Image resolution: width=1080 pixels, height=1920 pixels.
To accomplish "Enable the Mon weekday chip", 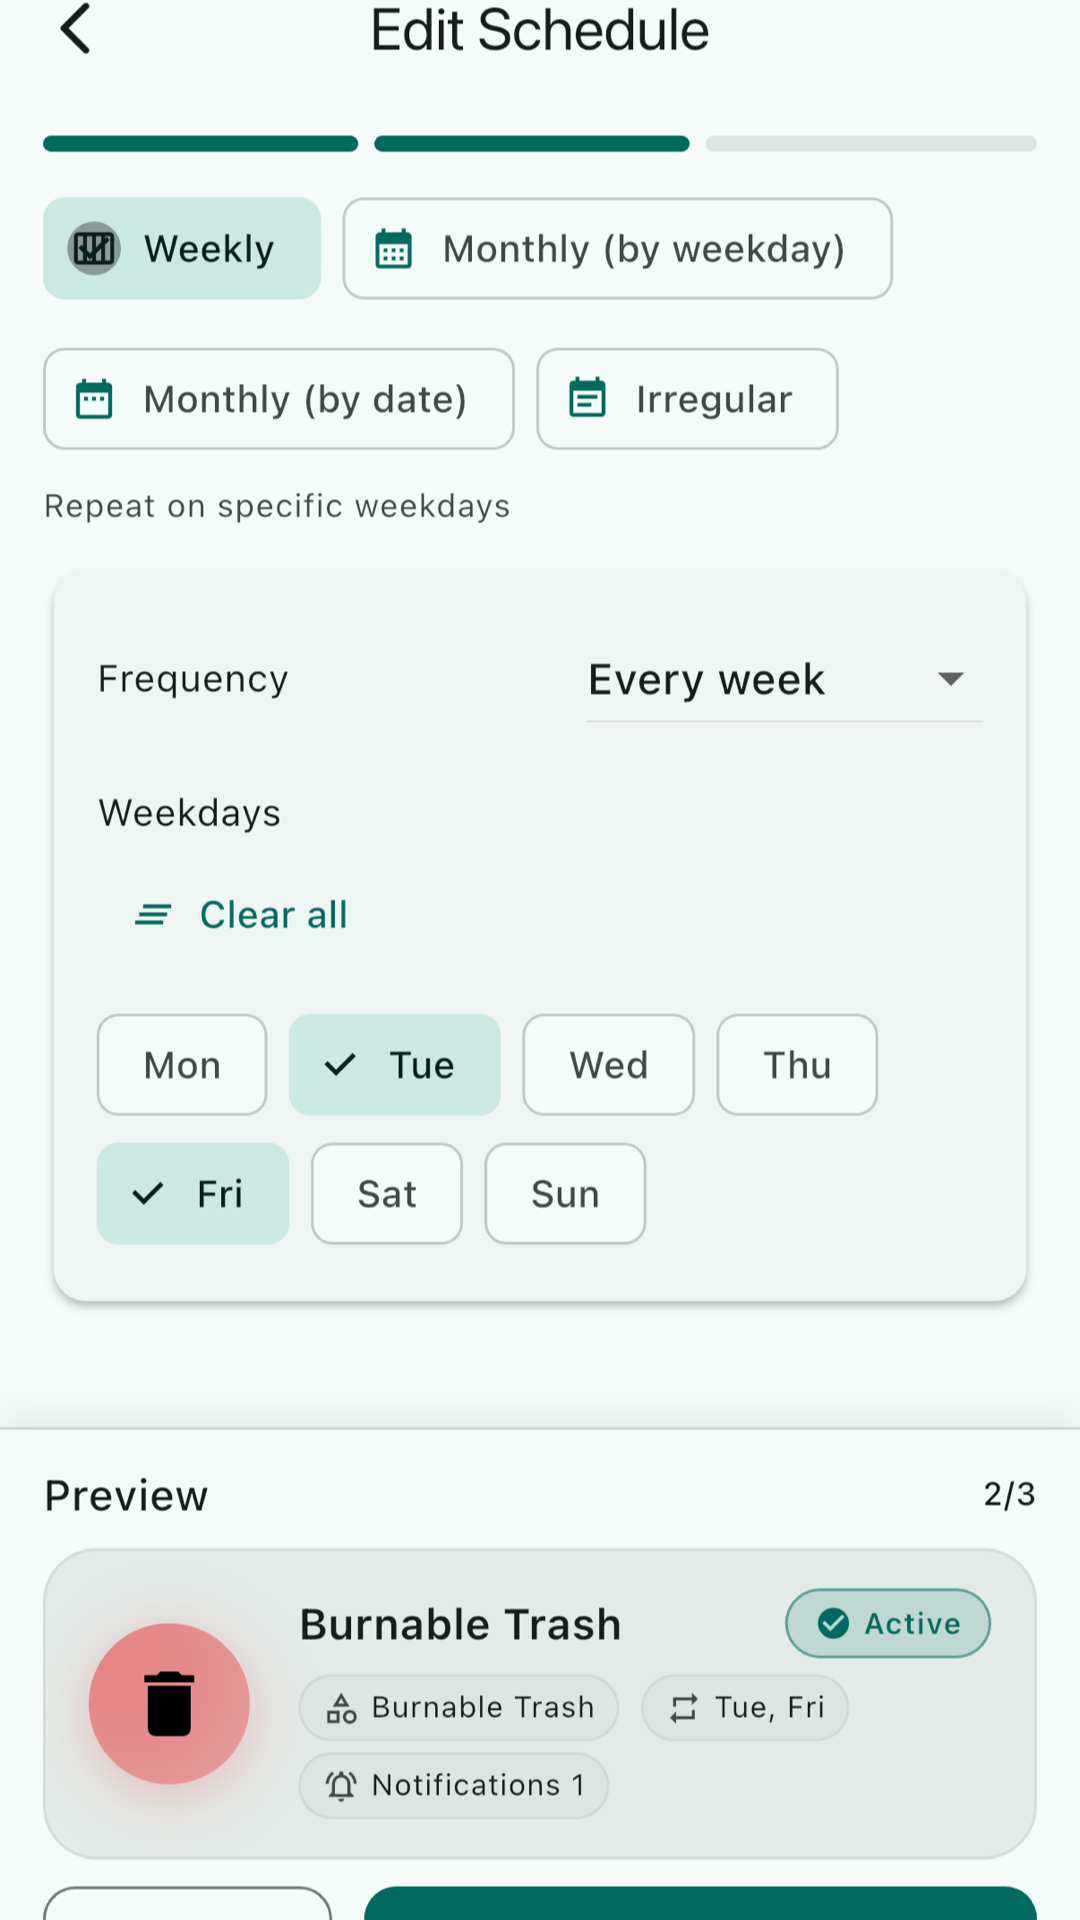I will [x=182, y=1065].
